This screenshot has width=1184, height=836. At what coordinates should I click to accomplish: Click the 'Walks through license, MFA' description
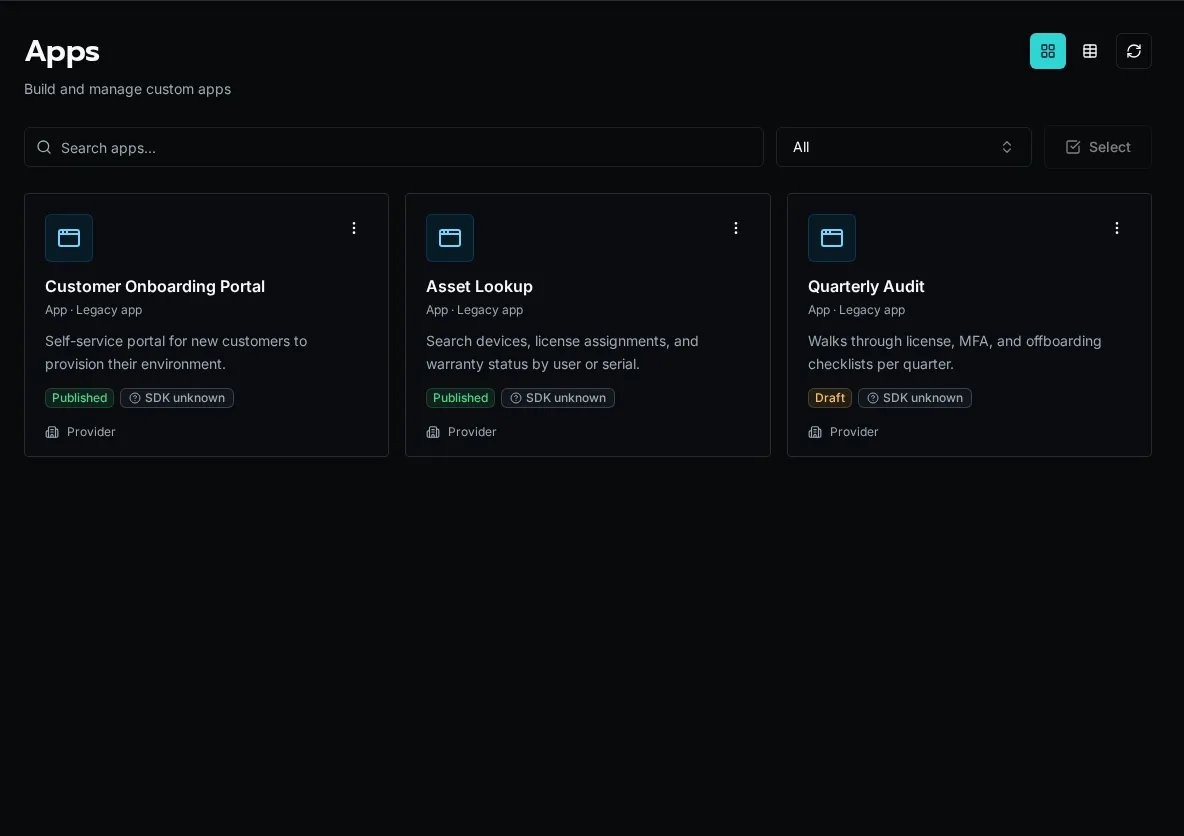point(954,353)
